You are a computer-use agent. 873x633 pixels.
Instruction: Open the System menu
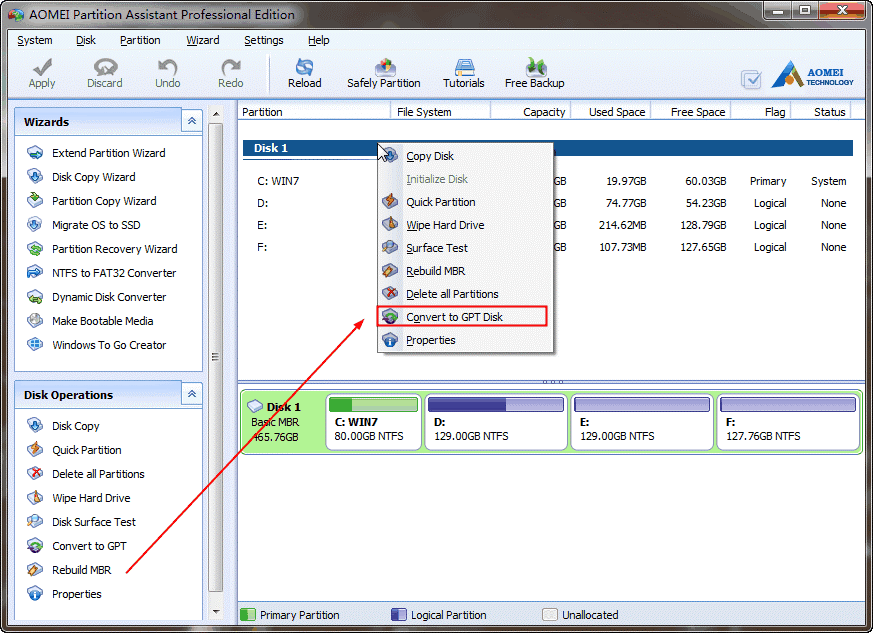tap(35, 40)
